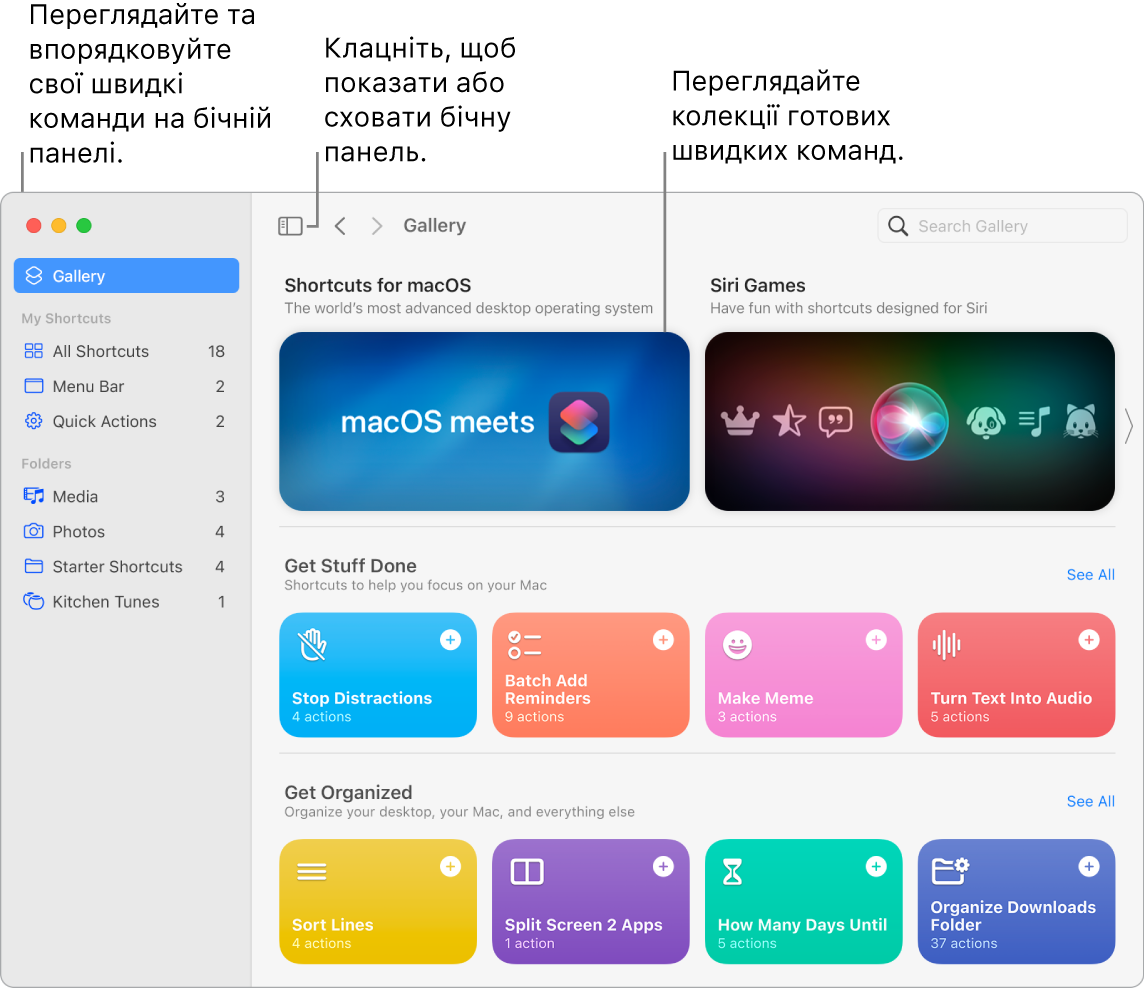This screenshot has width=1144, height=990.
Task: Click the search magnifier icon
Action: 897,226
